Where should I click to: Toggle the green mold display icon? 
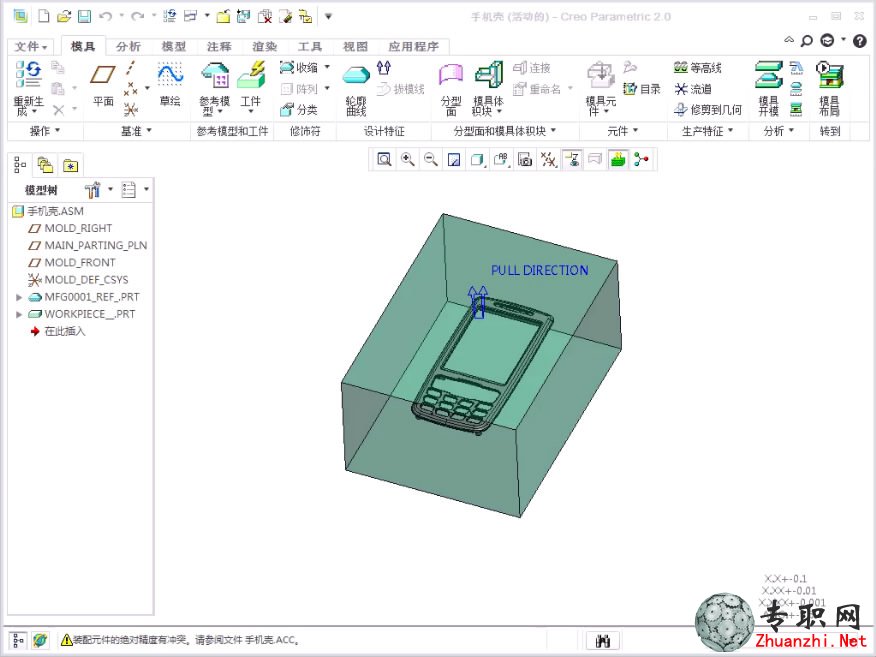pos(618,160)
